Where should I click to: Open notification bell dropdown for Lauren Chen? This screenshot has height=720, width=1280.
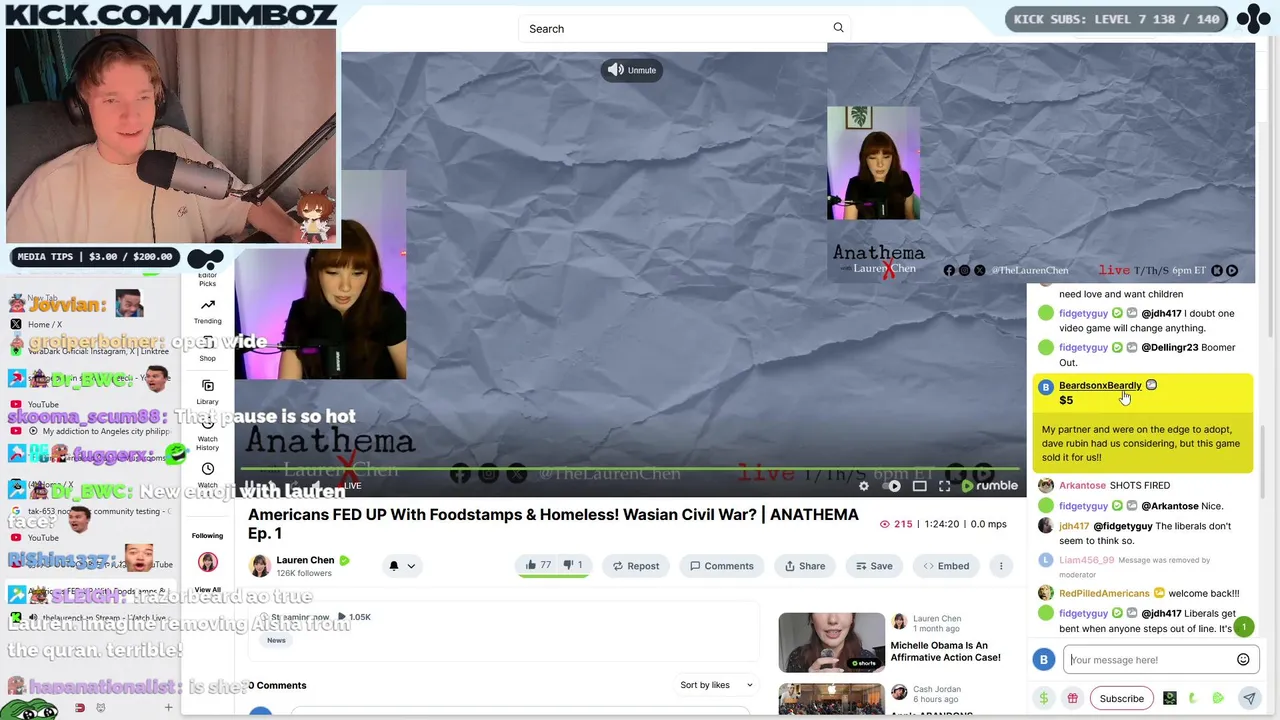pyautogui.click(x=401, y=566)
